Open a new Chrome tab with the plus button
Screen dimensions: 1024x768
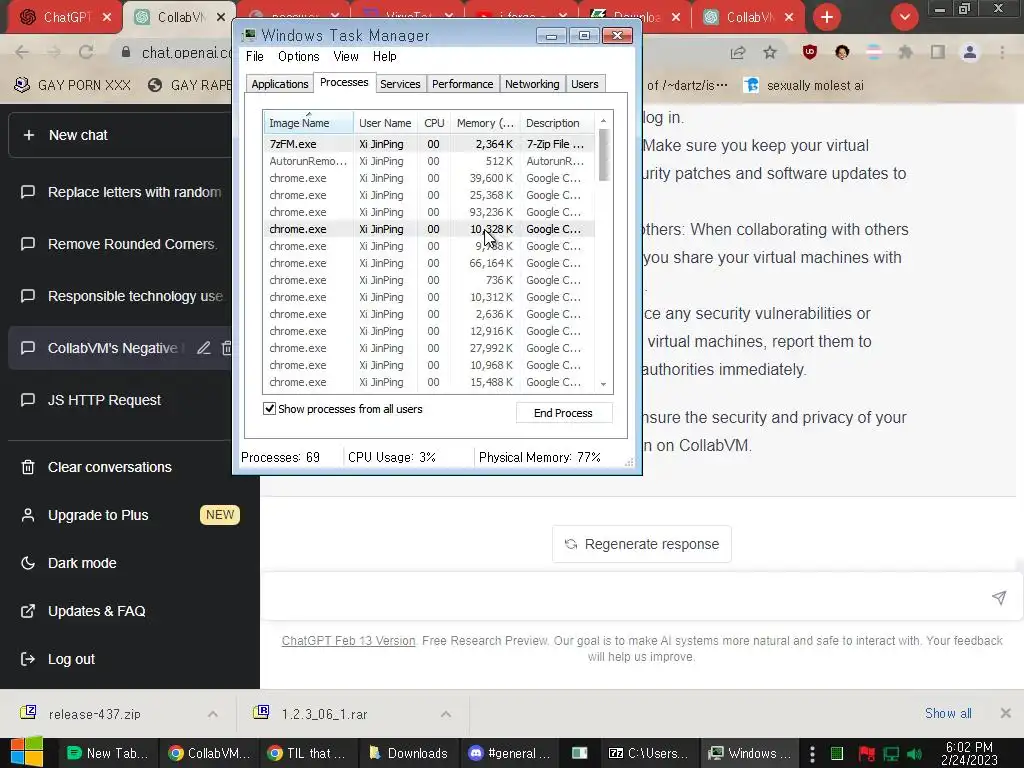[827, 17]
